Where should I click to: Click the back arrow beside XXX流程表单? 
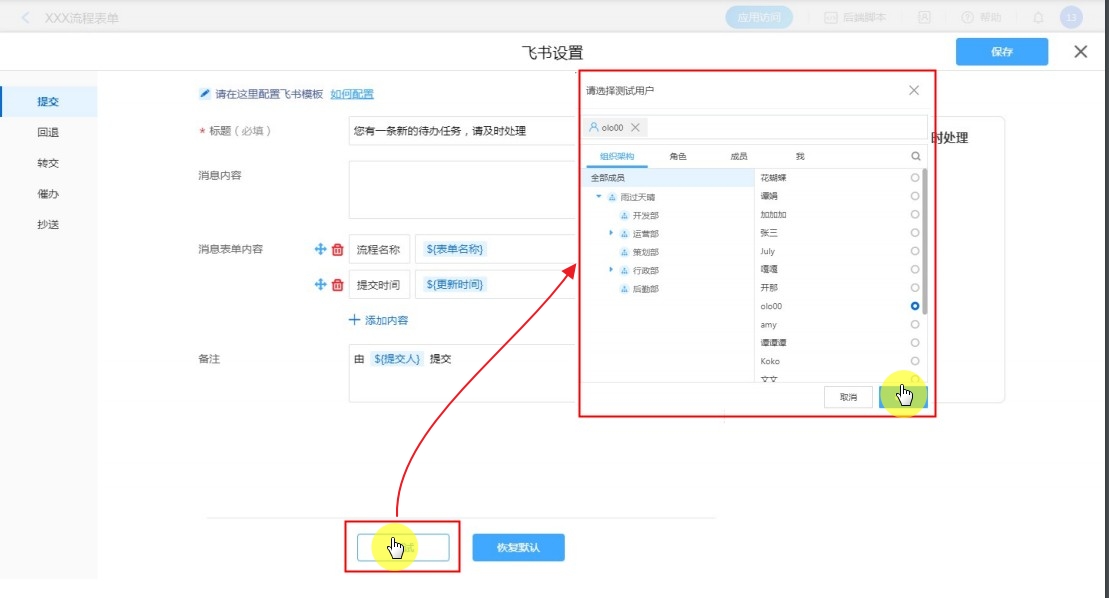click(25, 18)
